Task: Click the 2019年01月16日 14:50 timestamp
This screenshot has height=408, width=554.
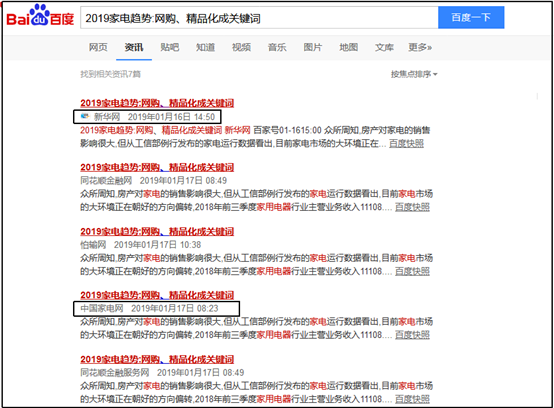Action: coord(171,117)
